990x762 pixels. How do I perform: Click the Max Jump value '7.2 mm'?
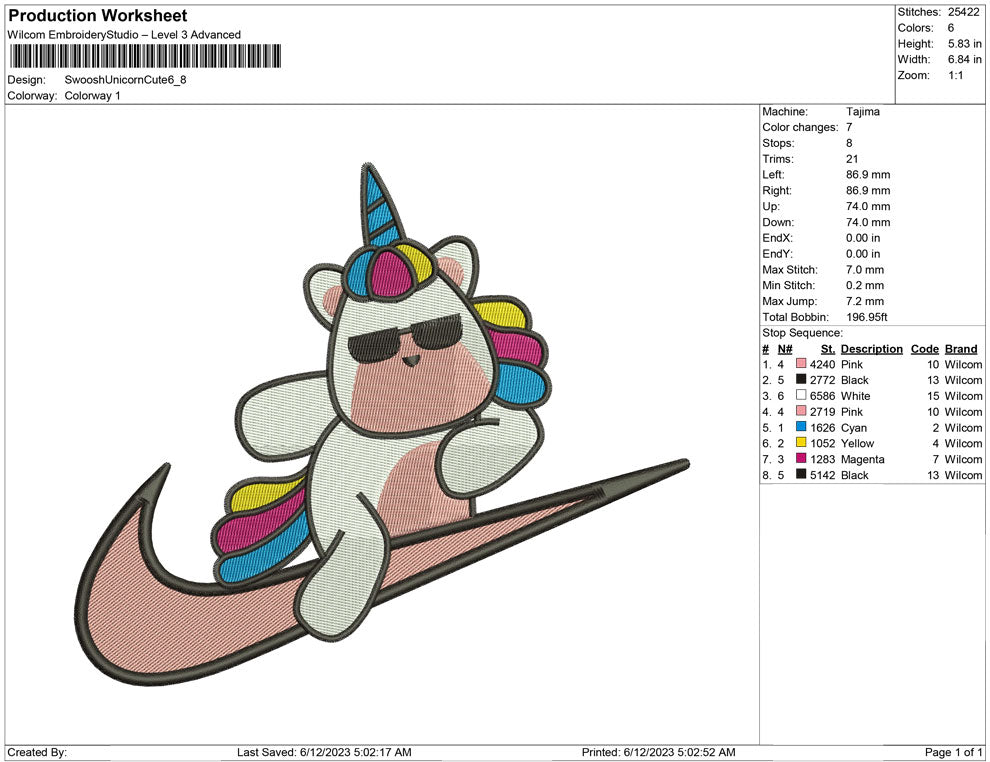tap(865, 301)
